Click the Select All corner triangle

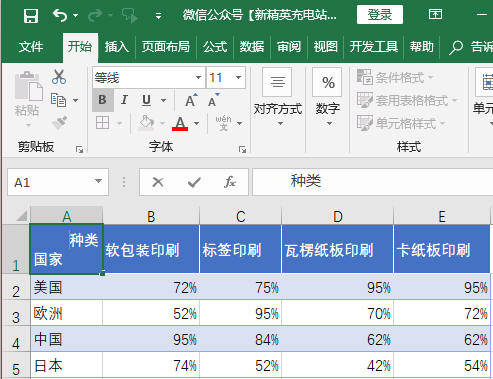tap(21, 216)
